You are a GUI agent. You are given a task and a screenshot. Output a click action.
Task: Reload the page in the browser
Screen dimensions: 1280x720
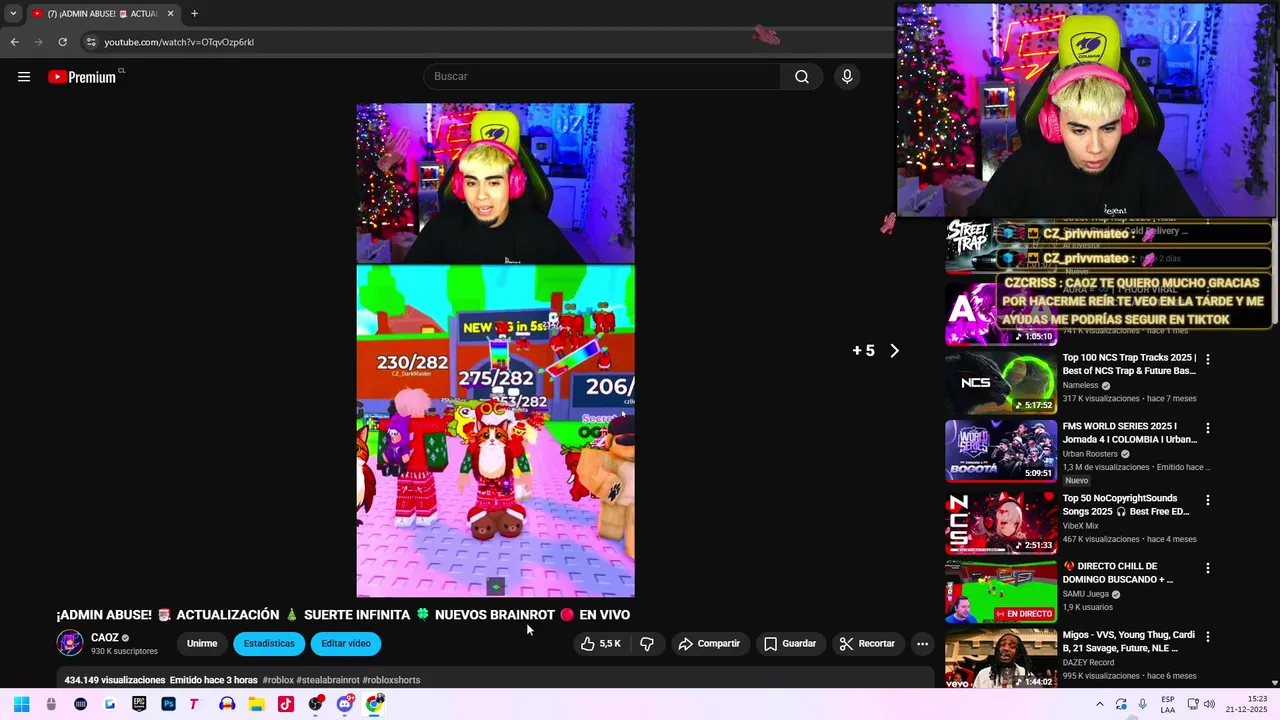62,42
